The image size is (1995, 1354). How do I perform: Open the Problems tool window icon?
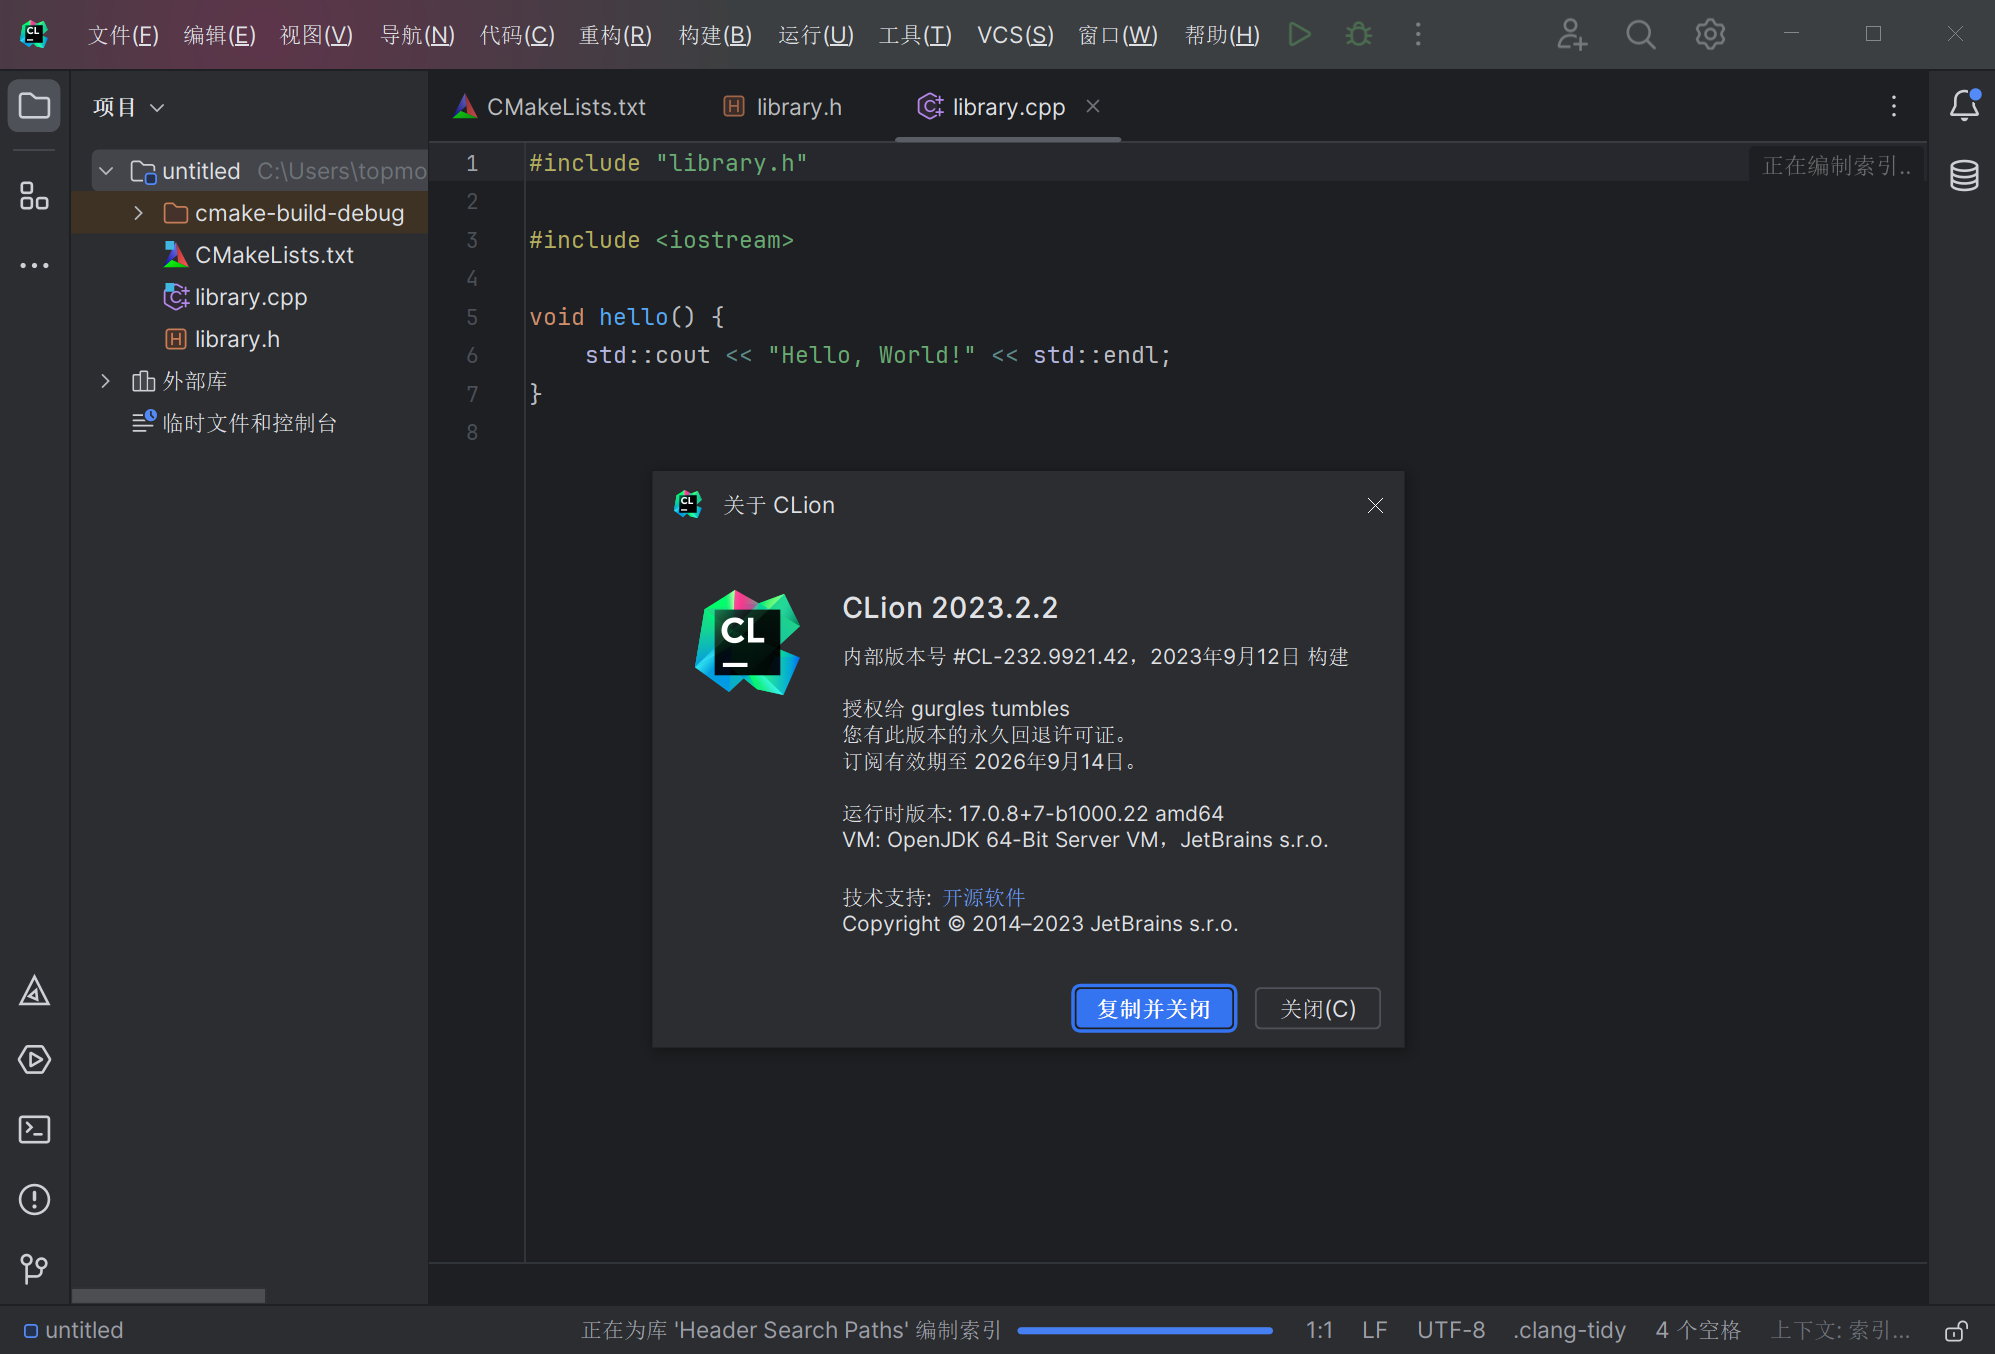[34, 1199]
